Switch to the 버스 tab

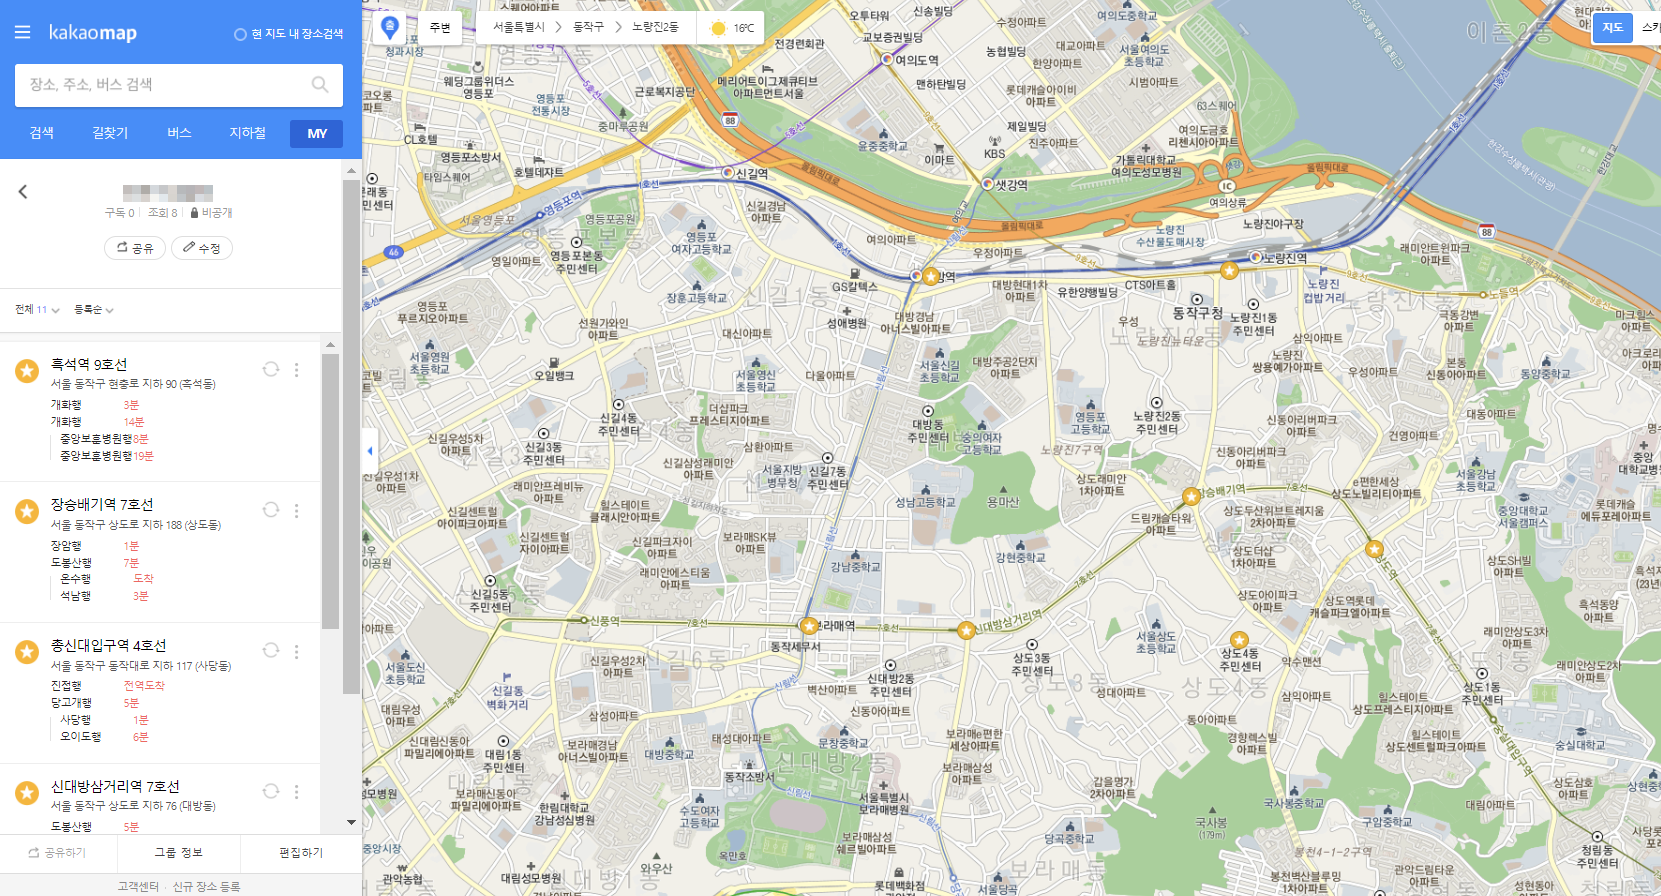(179, 133)
